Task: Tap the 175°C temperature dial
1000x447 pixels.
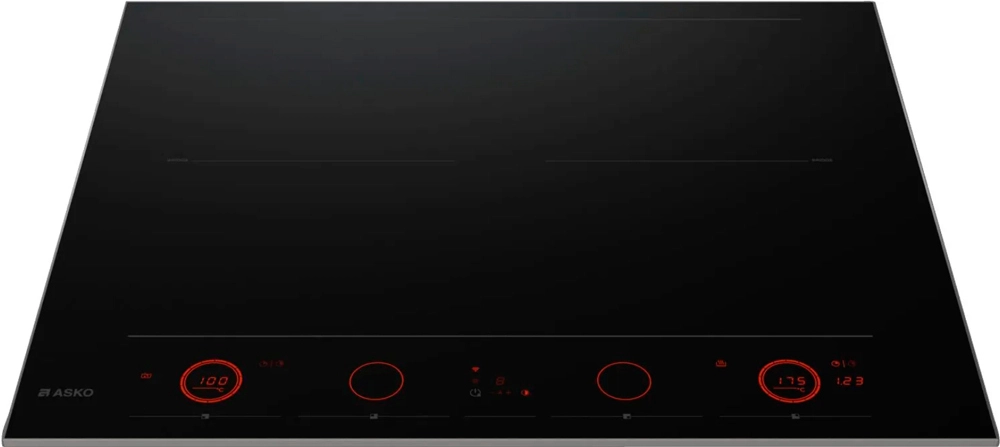Action: (x=790, y=381)
